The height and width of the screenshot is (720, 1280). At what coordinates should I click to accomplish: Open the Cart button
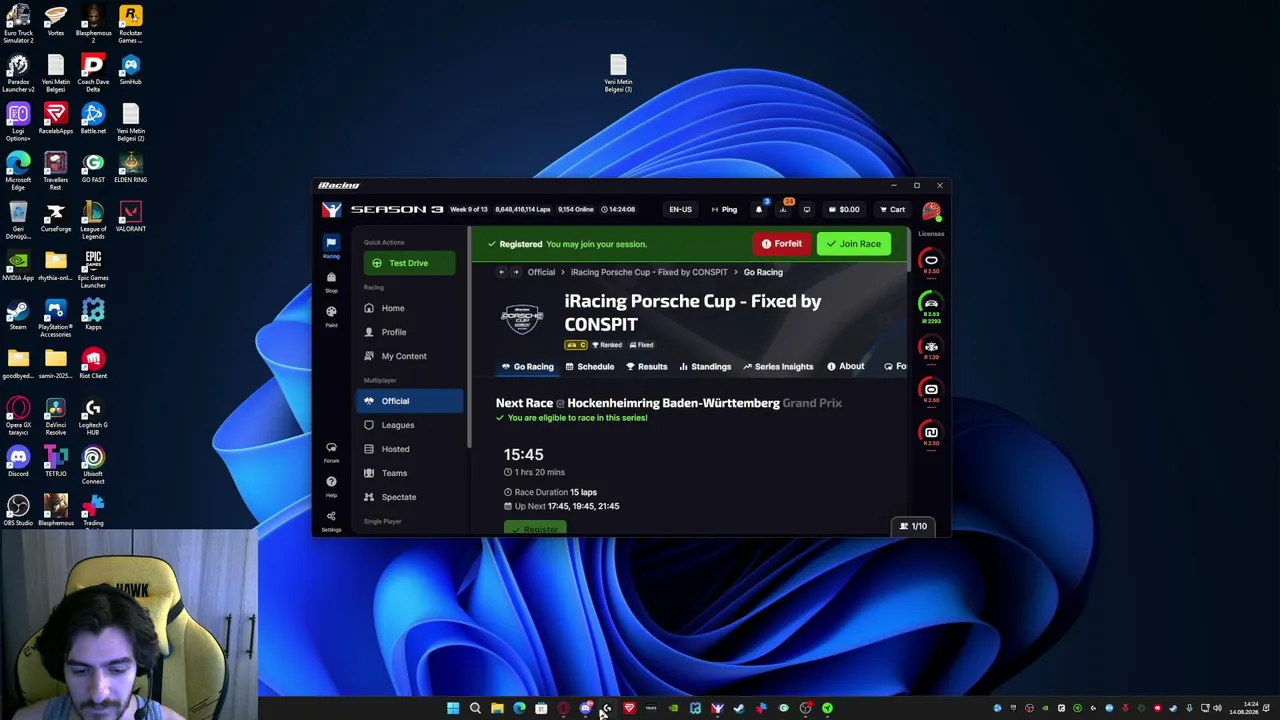click(x=891, y=210)
